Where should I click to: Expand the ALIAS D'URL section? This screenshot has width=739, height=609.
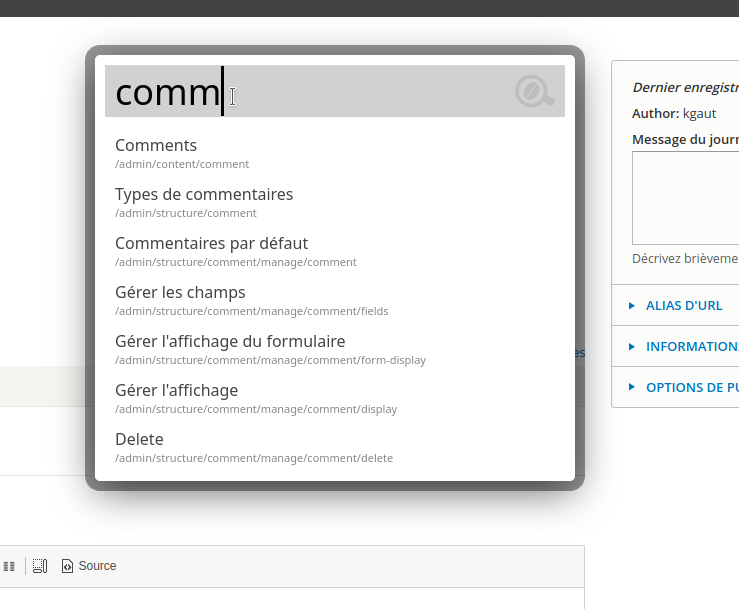684,305
